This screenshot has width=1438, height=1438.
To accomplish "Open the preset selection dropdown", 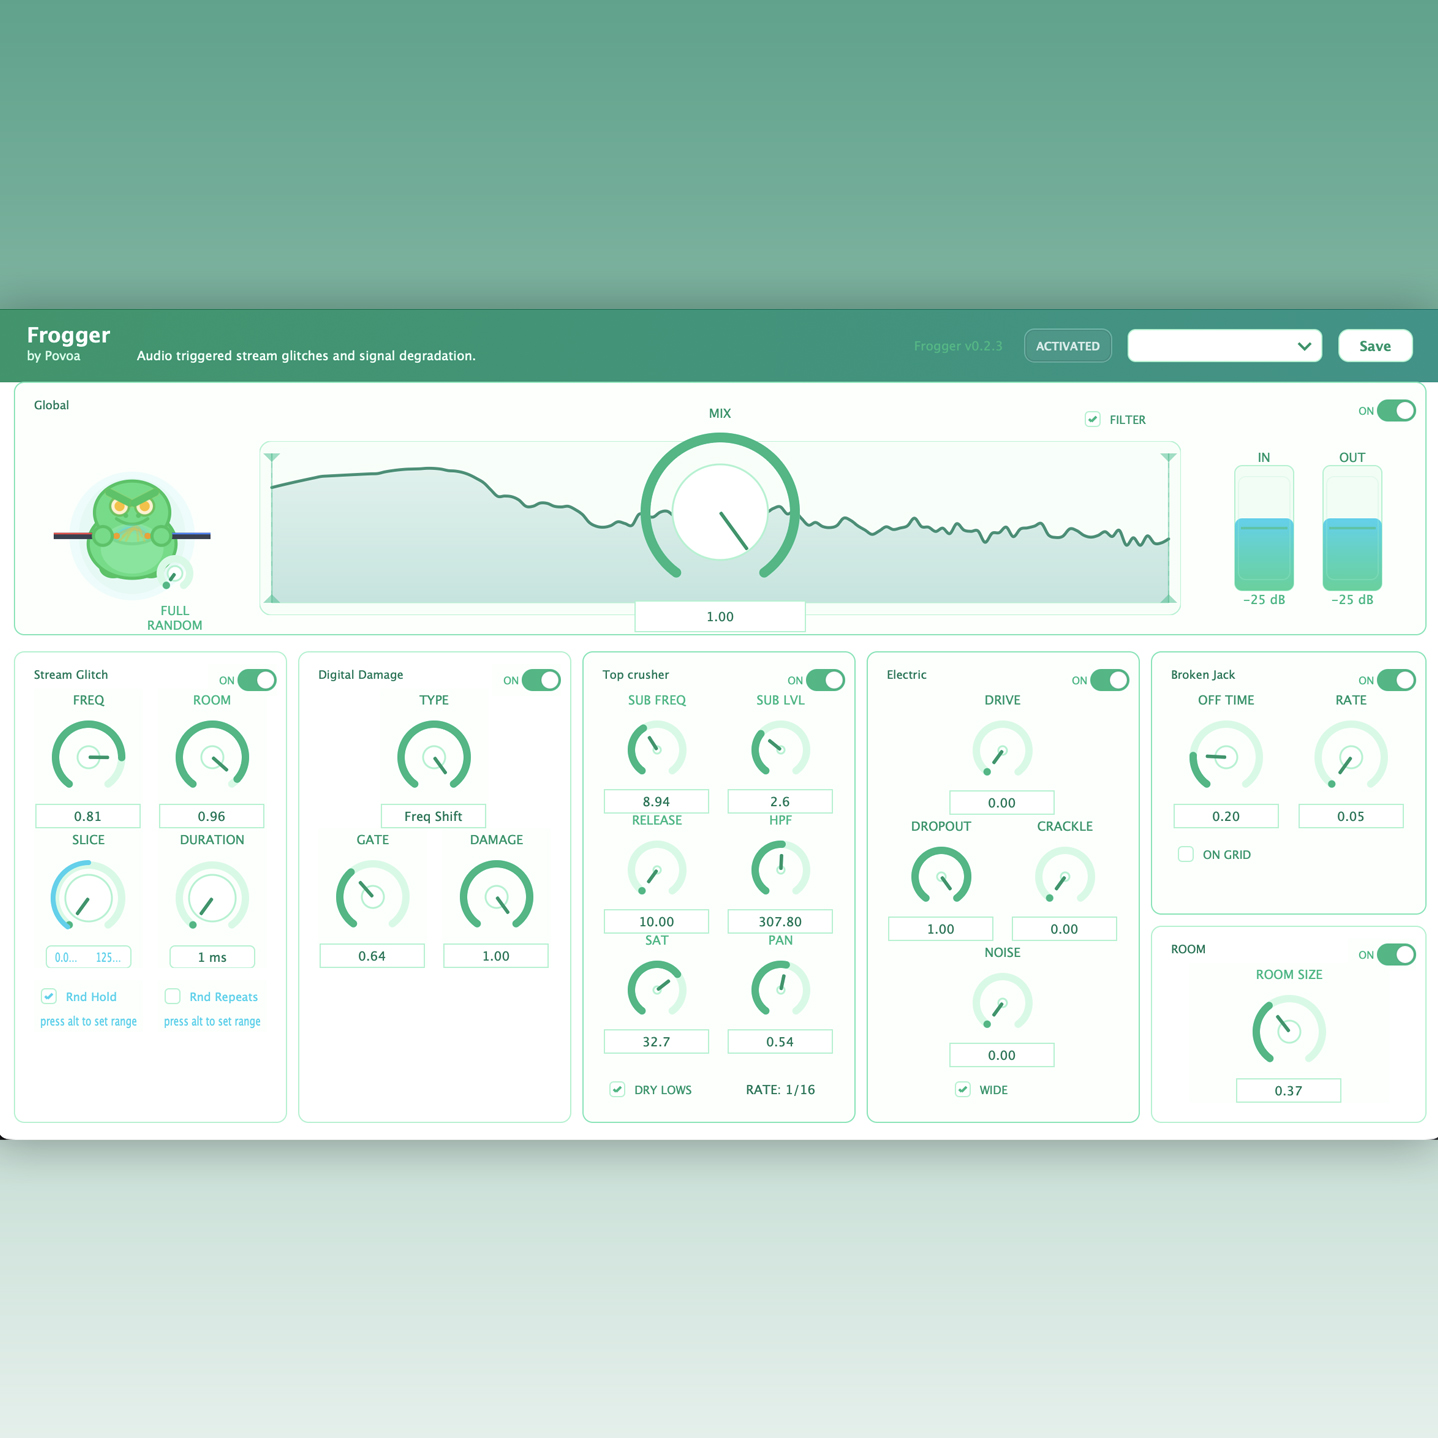I will (1224, 345).
